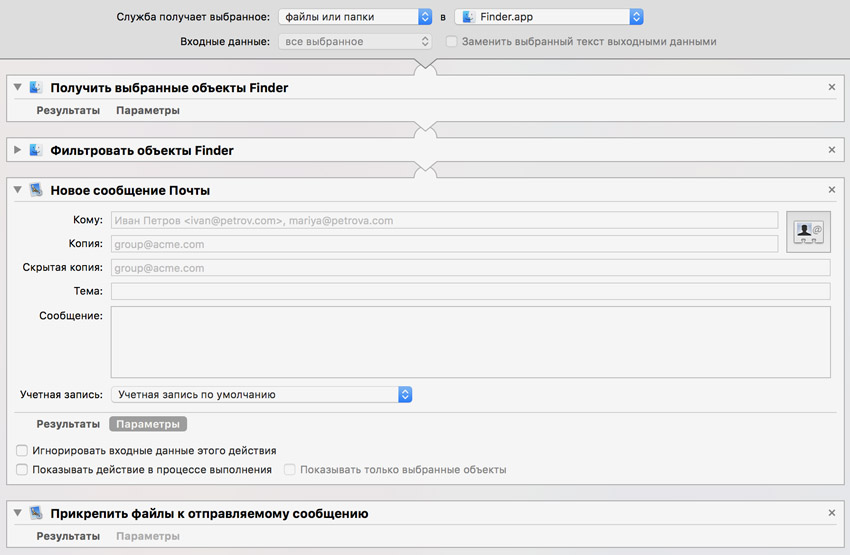Click the selected Параметры tab of Новое сообщение Почты

point(148,424)
